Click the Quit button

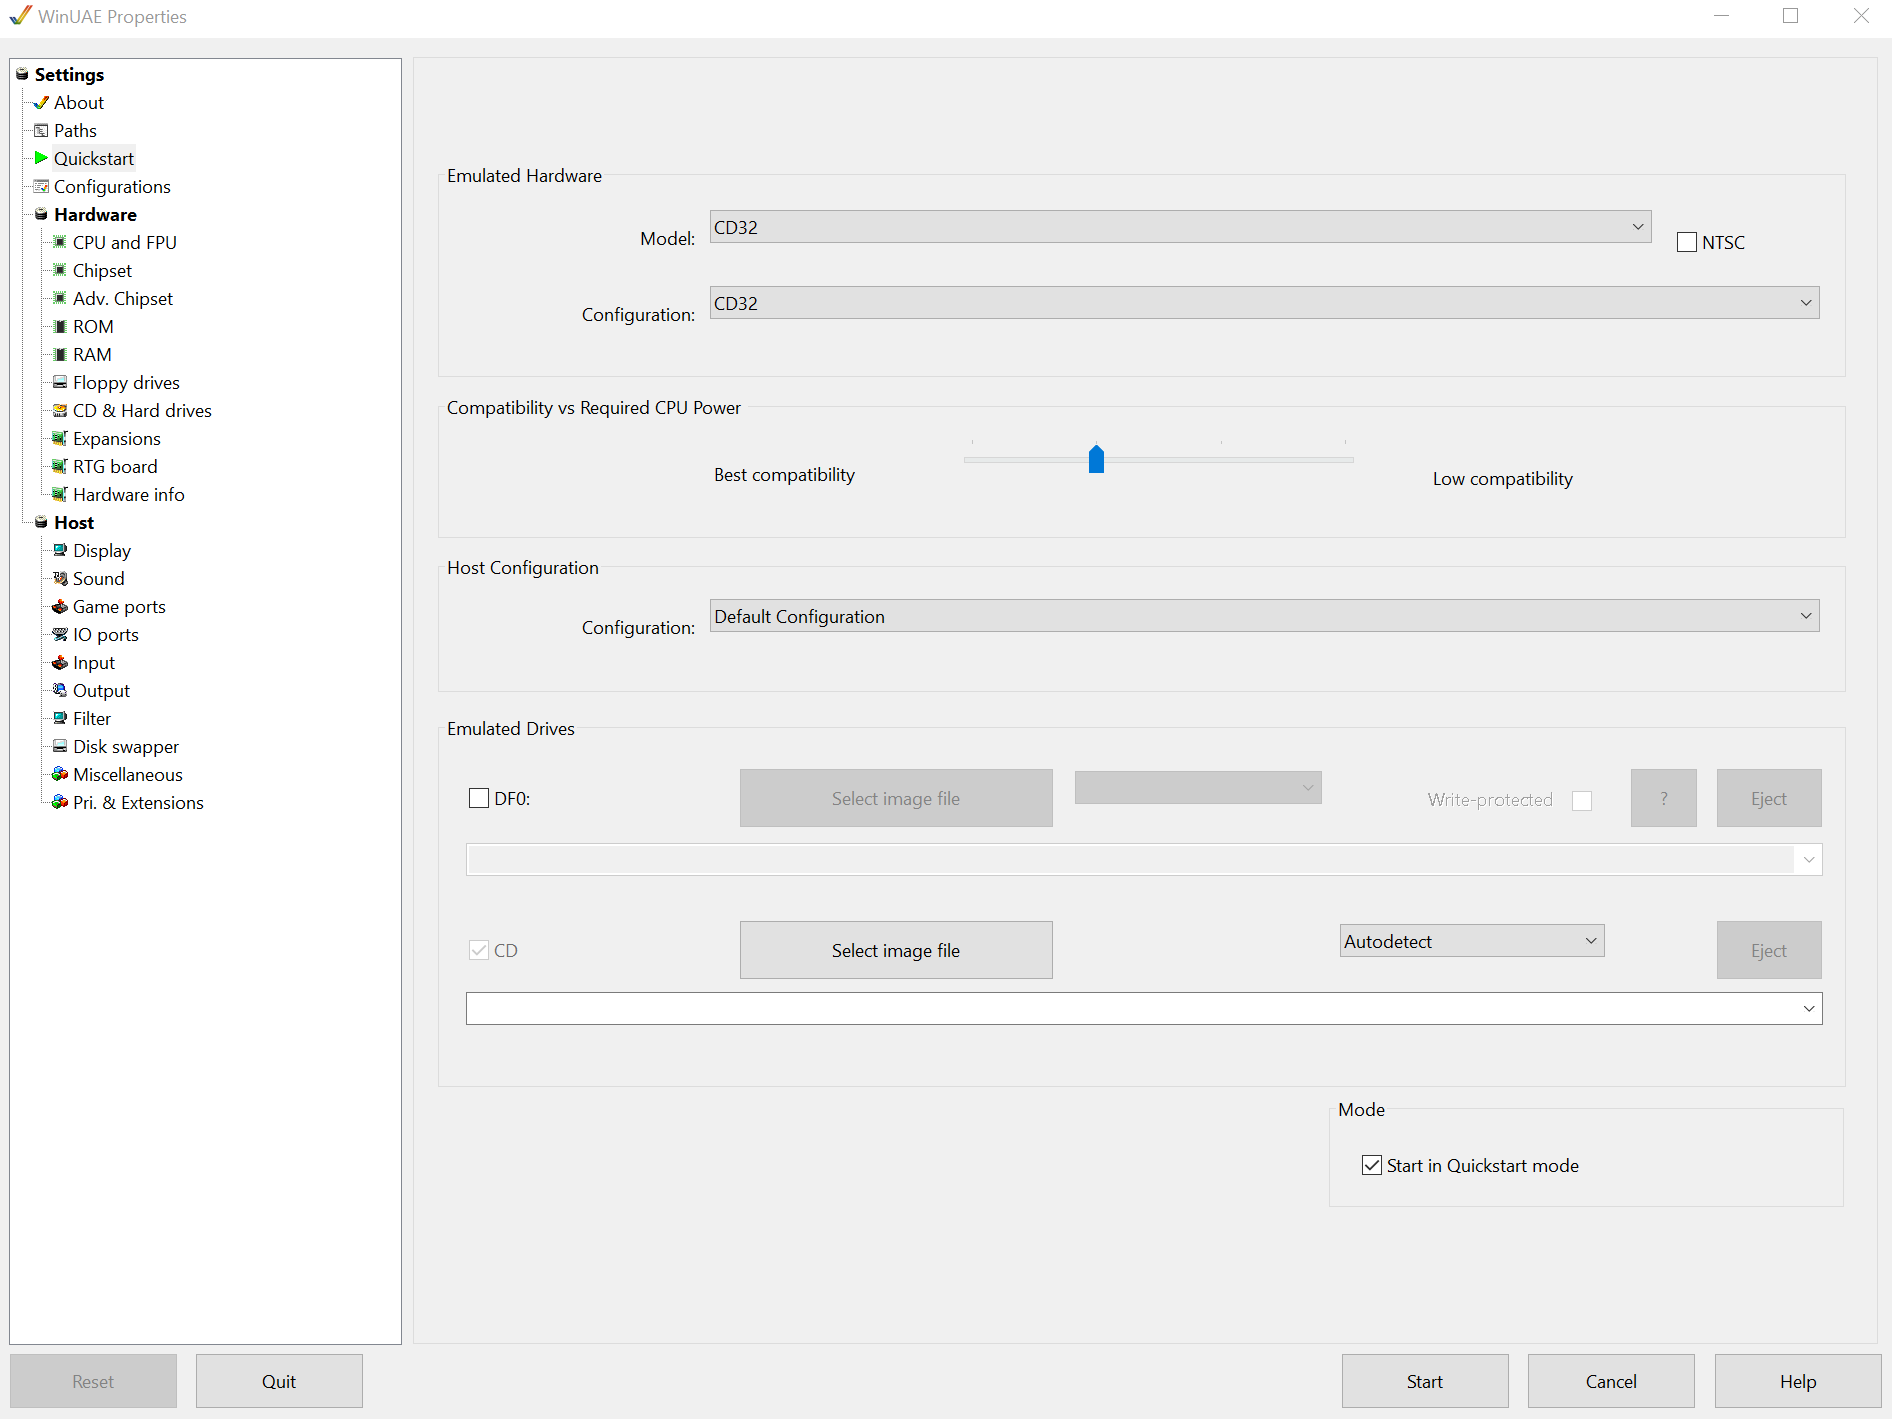[279, 1381]
